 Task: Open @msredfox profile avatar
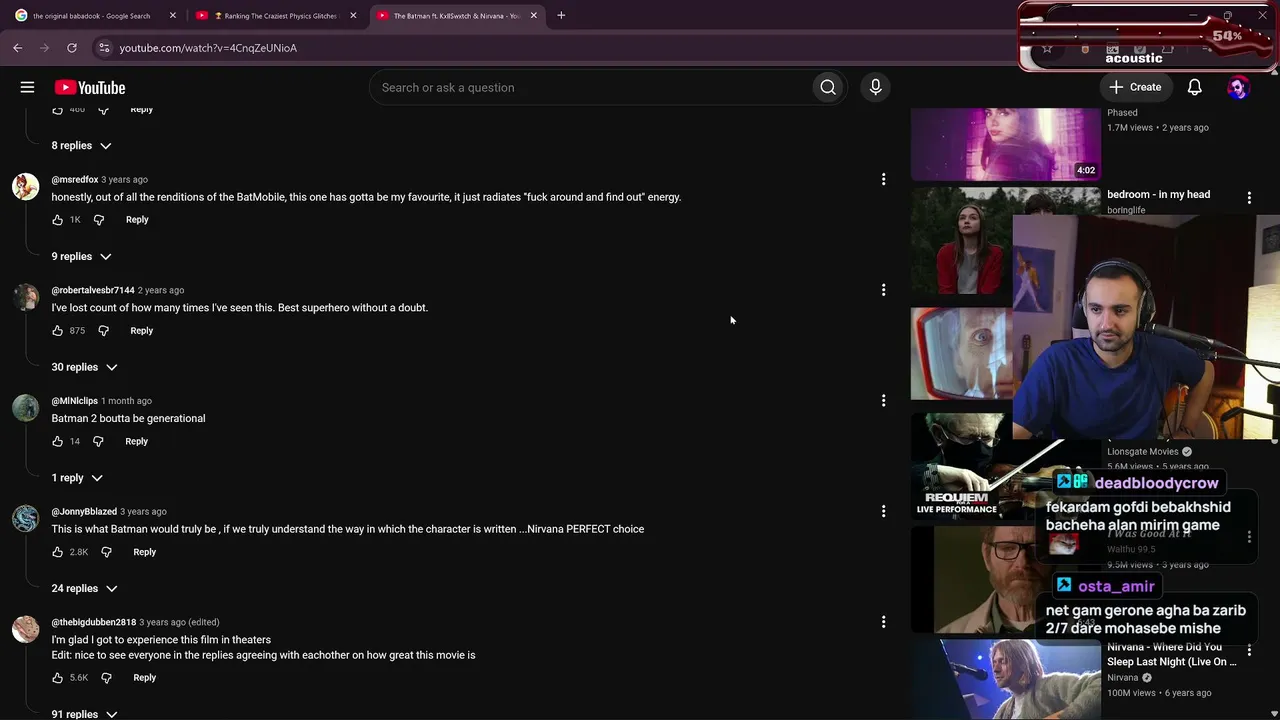25,186
